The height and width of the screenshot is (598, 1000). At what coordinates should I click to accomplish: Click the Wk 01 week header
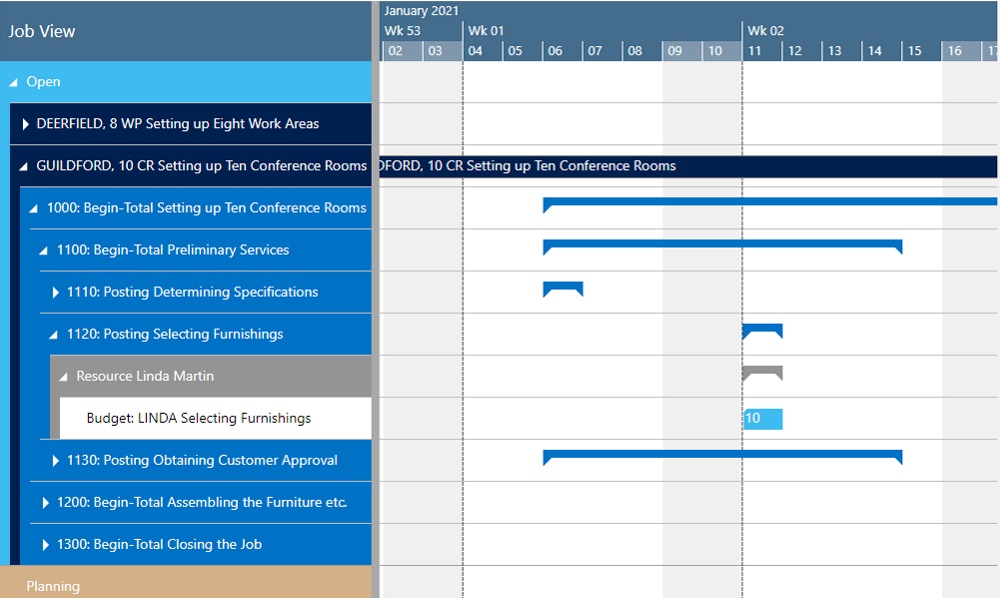pos(486,31)
